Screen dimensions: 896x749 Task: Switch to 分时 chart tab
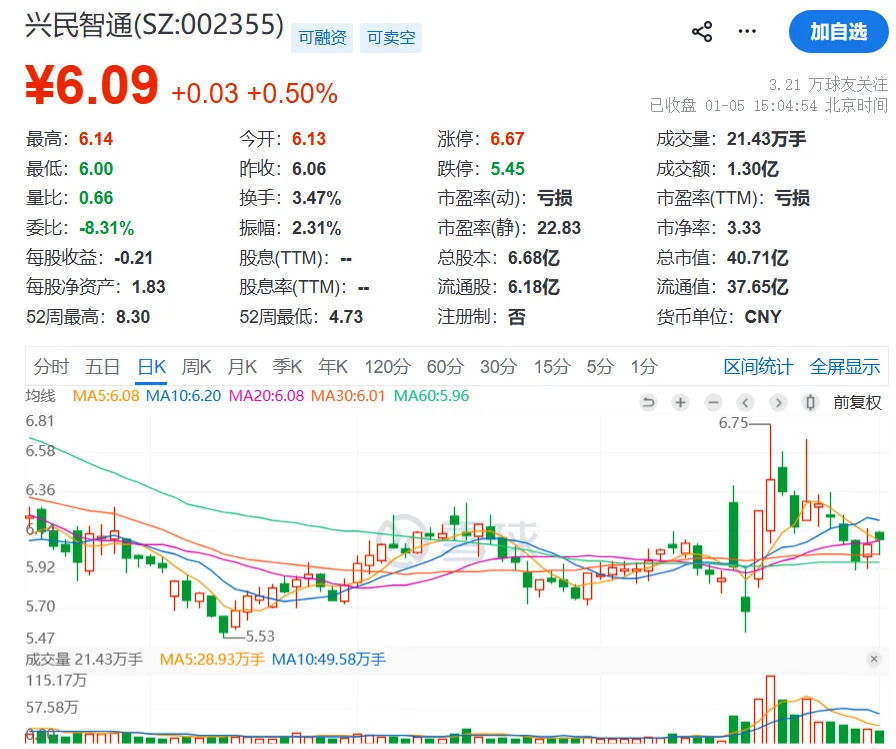click(x=51, y=367)
